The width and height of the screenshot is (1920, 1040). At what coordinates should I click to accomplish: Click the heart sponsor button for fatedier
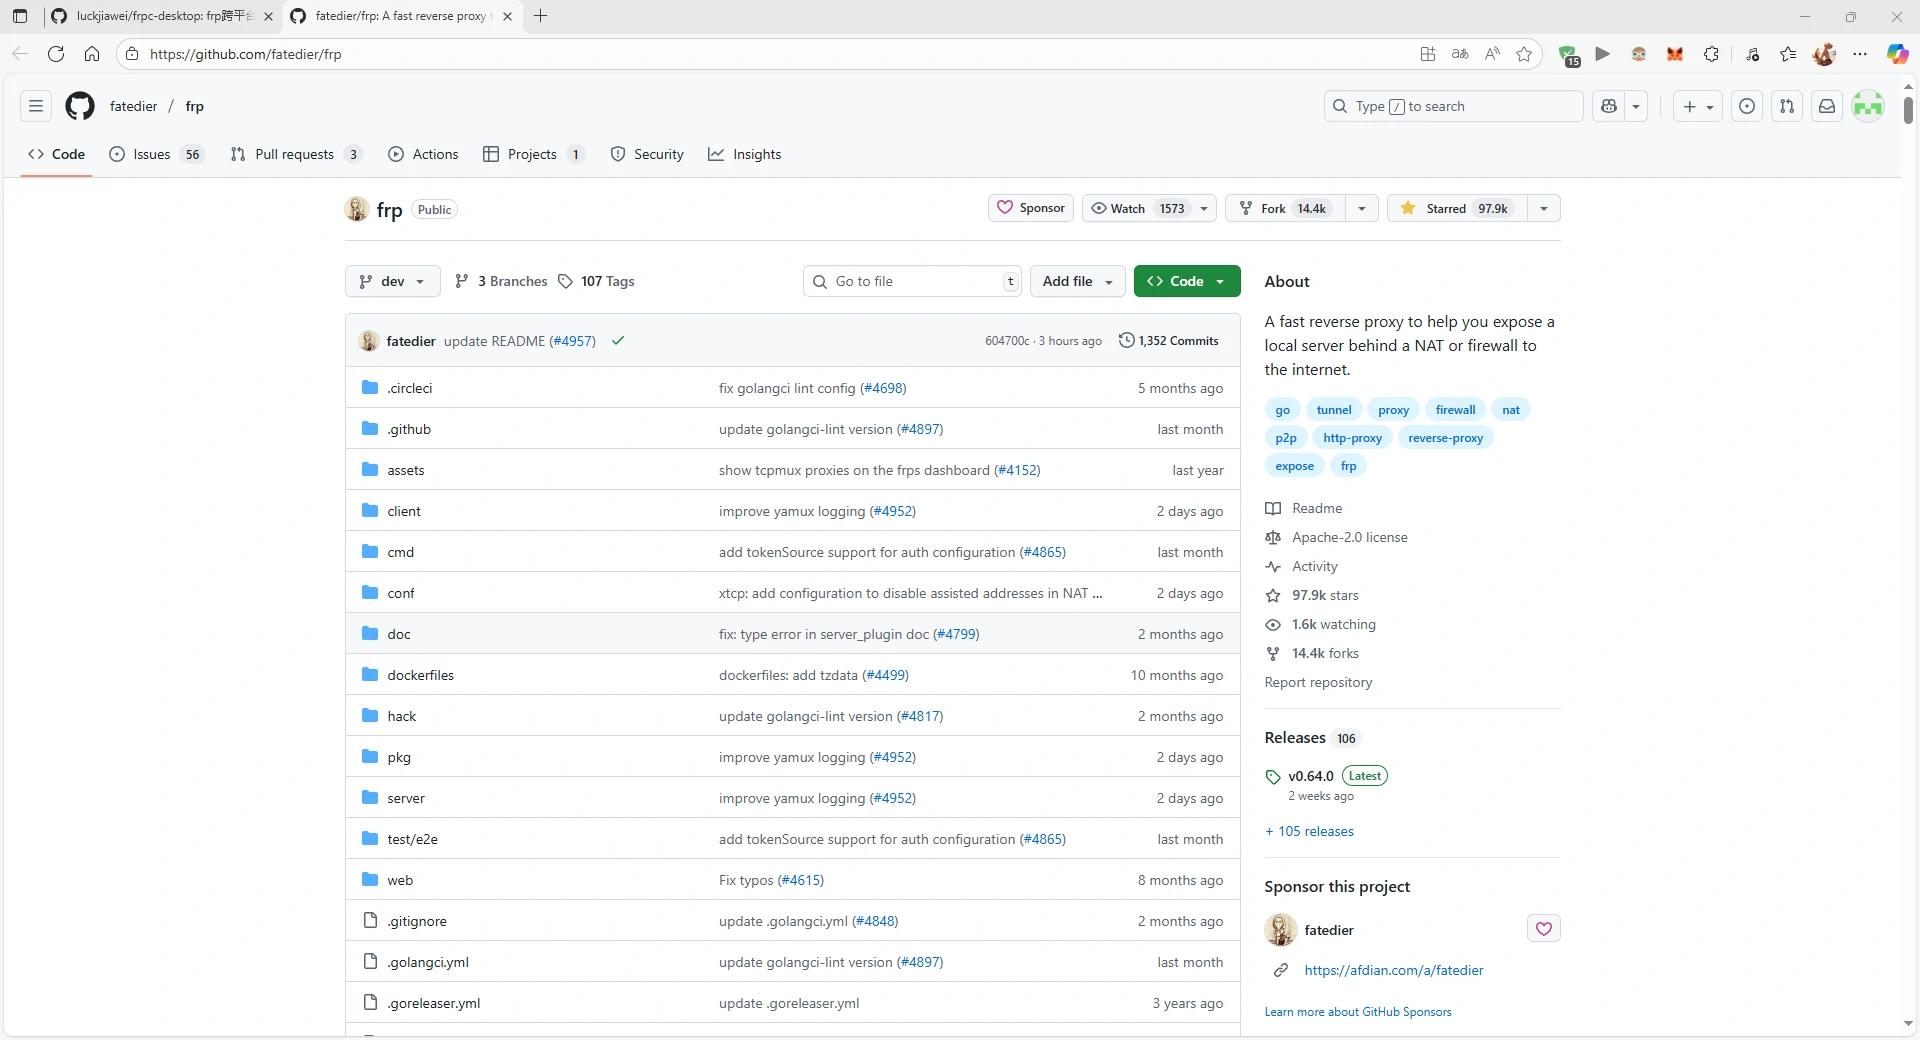click(x=1543, y=929)
